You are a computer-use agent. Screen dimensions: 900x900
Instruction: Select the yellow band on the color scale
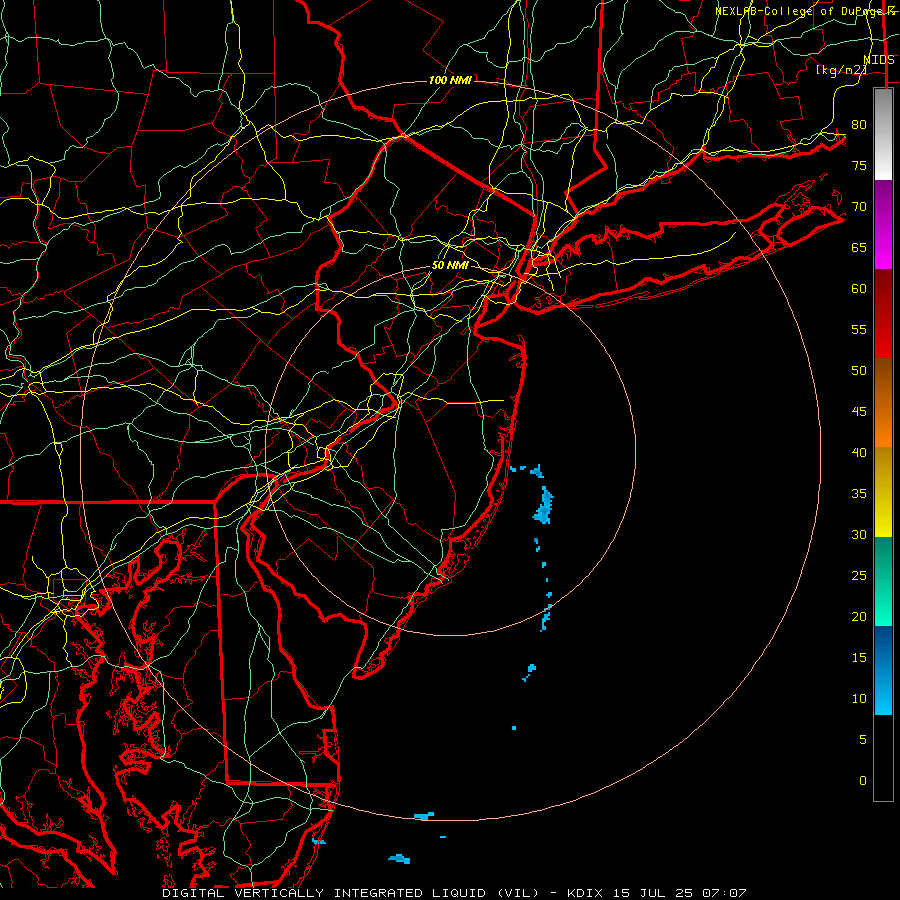point(883,492)
